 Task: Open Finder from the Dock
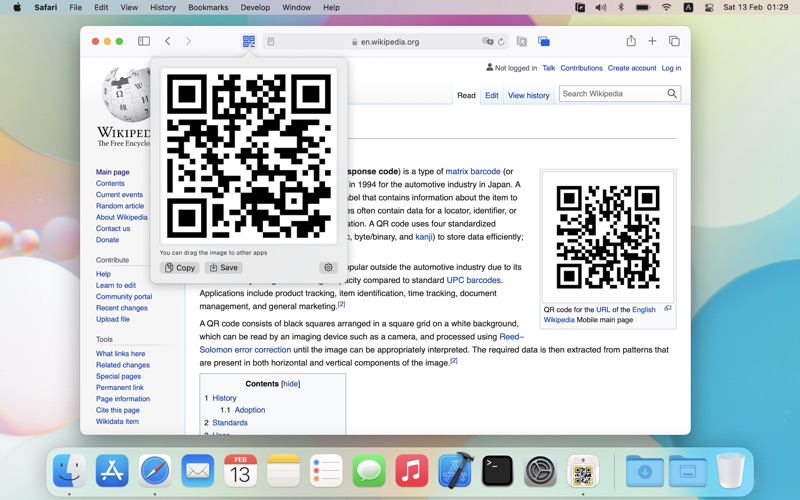[69, 470]
